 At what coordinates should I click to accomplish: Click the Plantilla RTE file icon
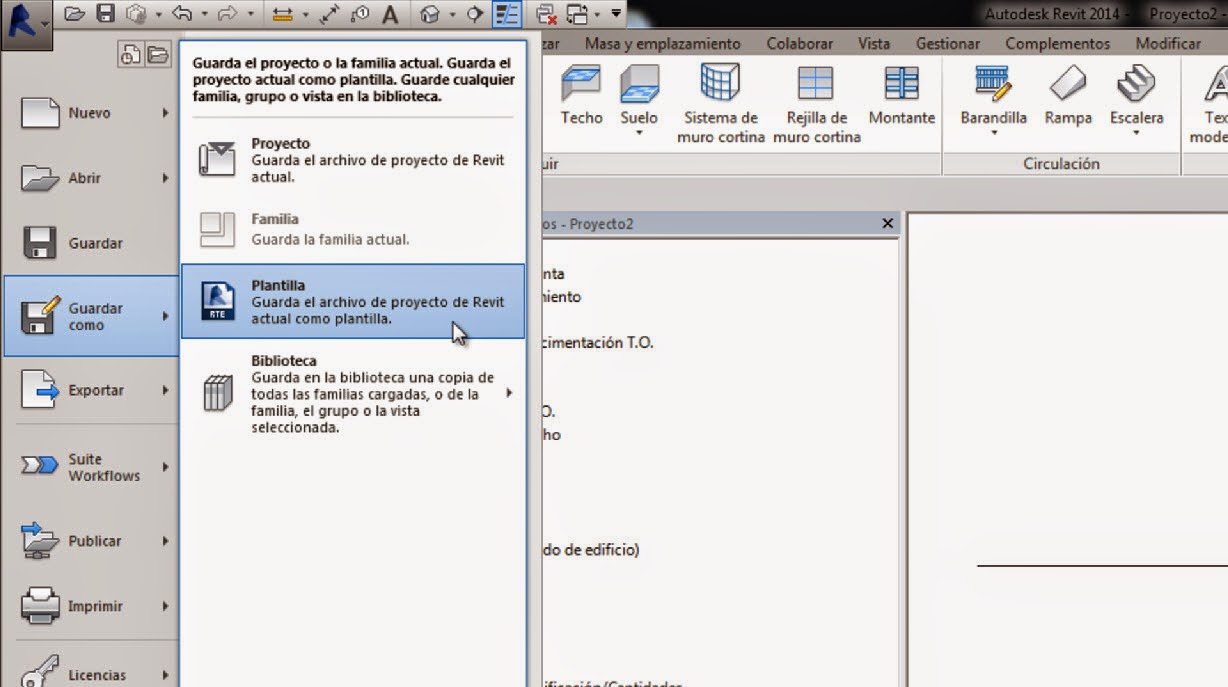point(218,301)
